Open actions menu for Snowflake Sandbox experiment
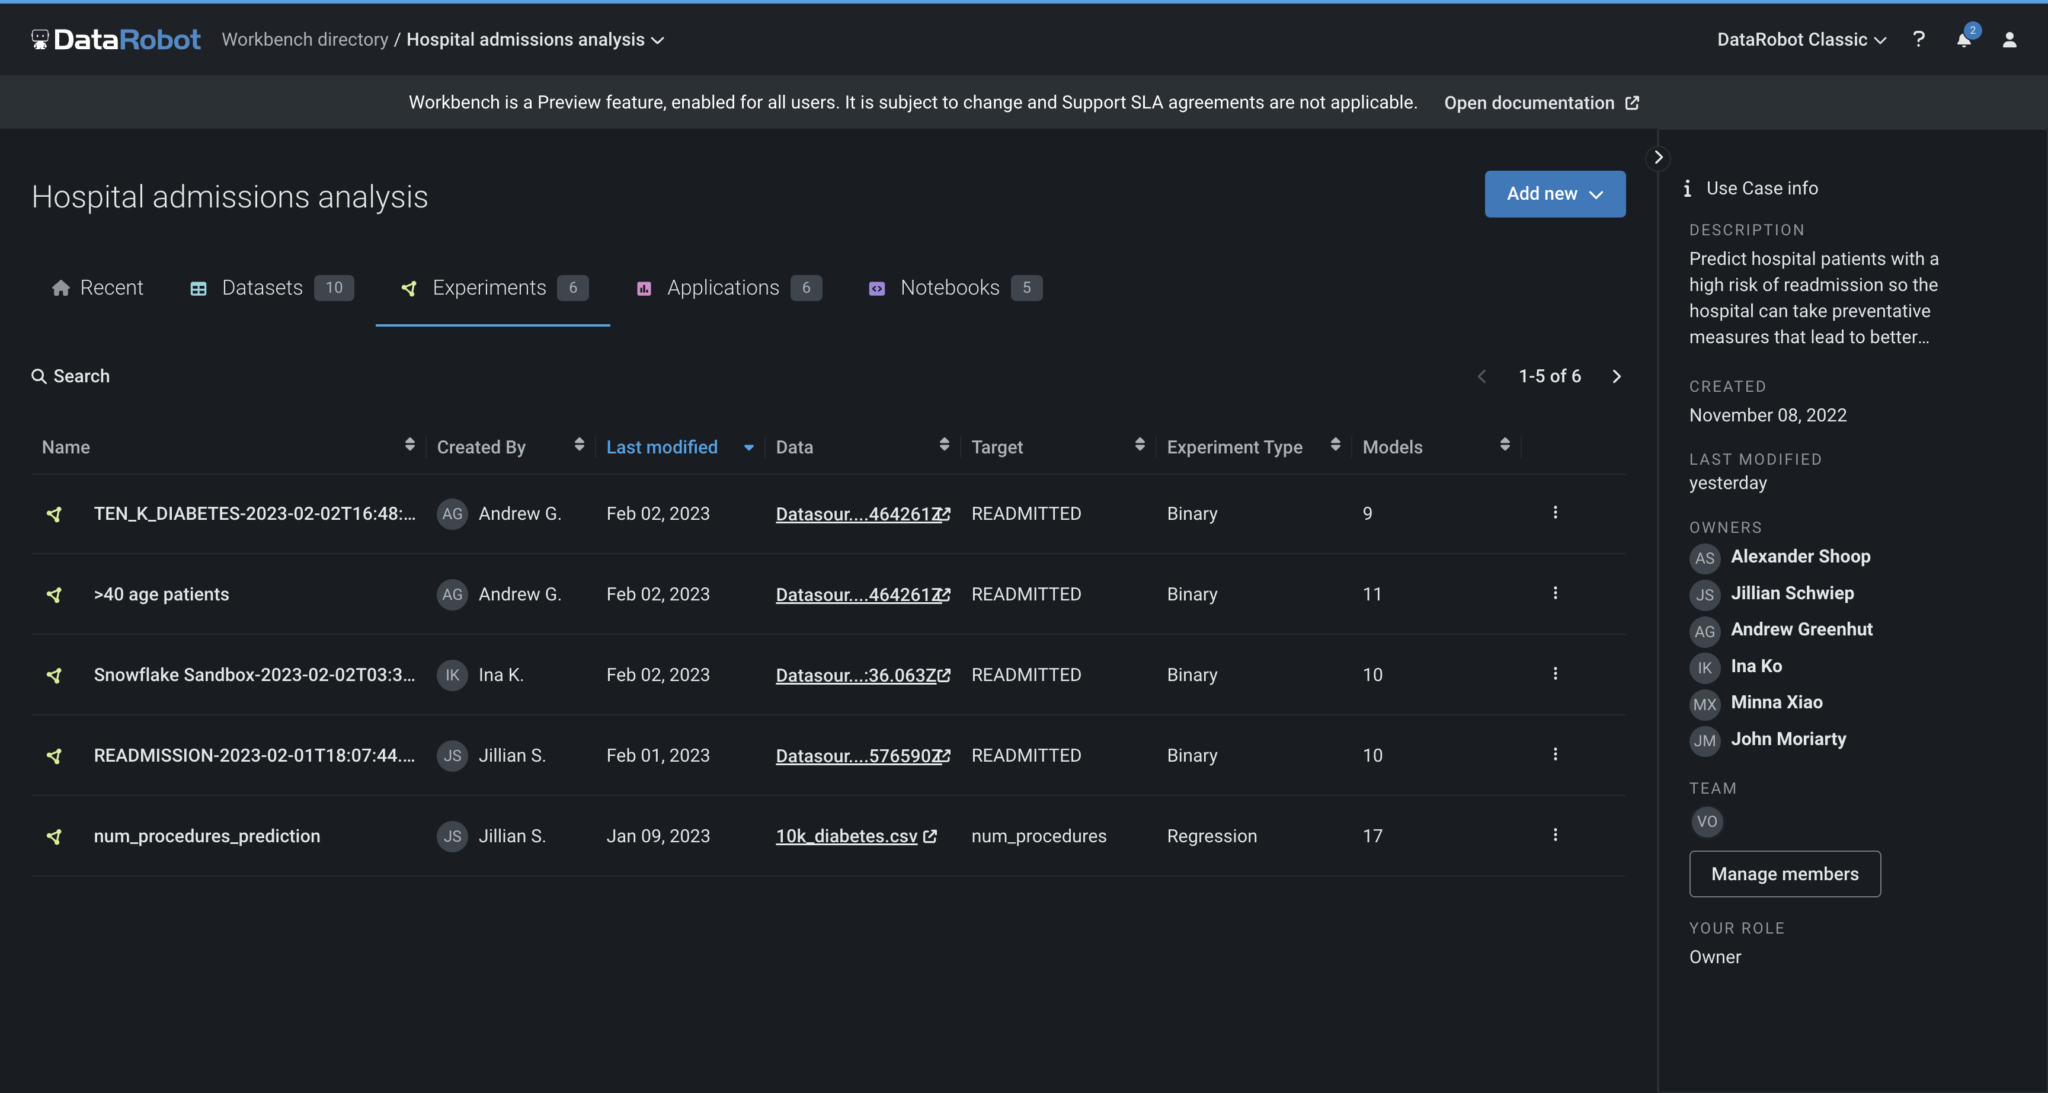 coord(1555,674)
